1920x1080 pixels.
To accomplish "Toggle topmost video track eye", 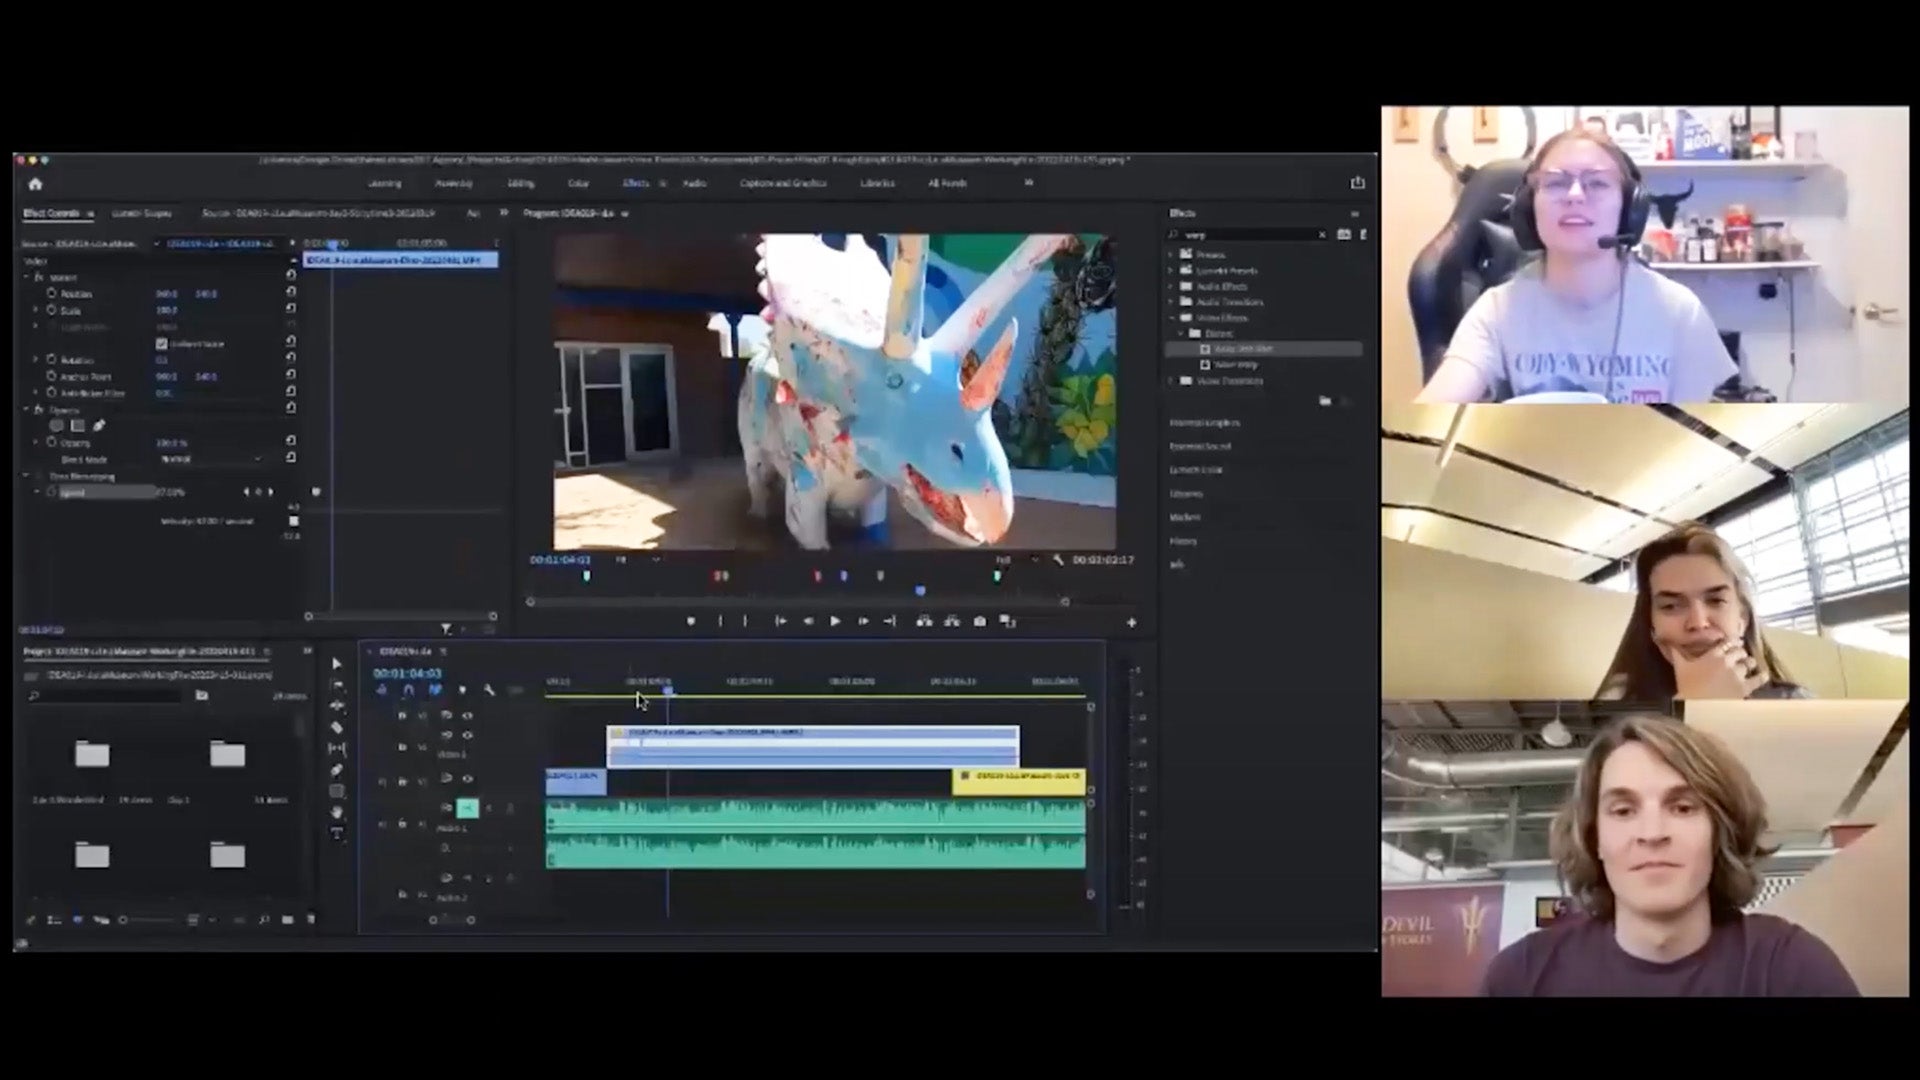I will tap(466, 715).
